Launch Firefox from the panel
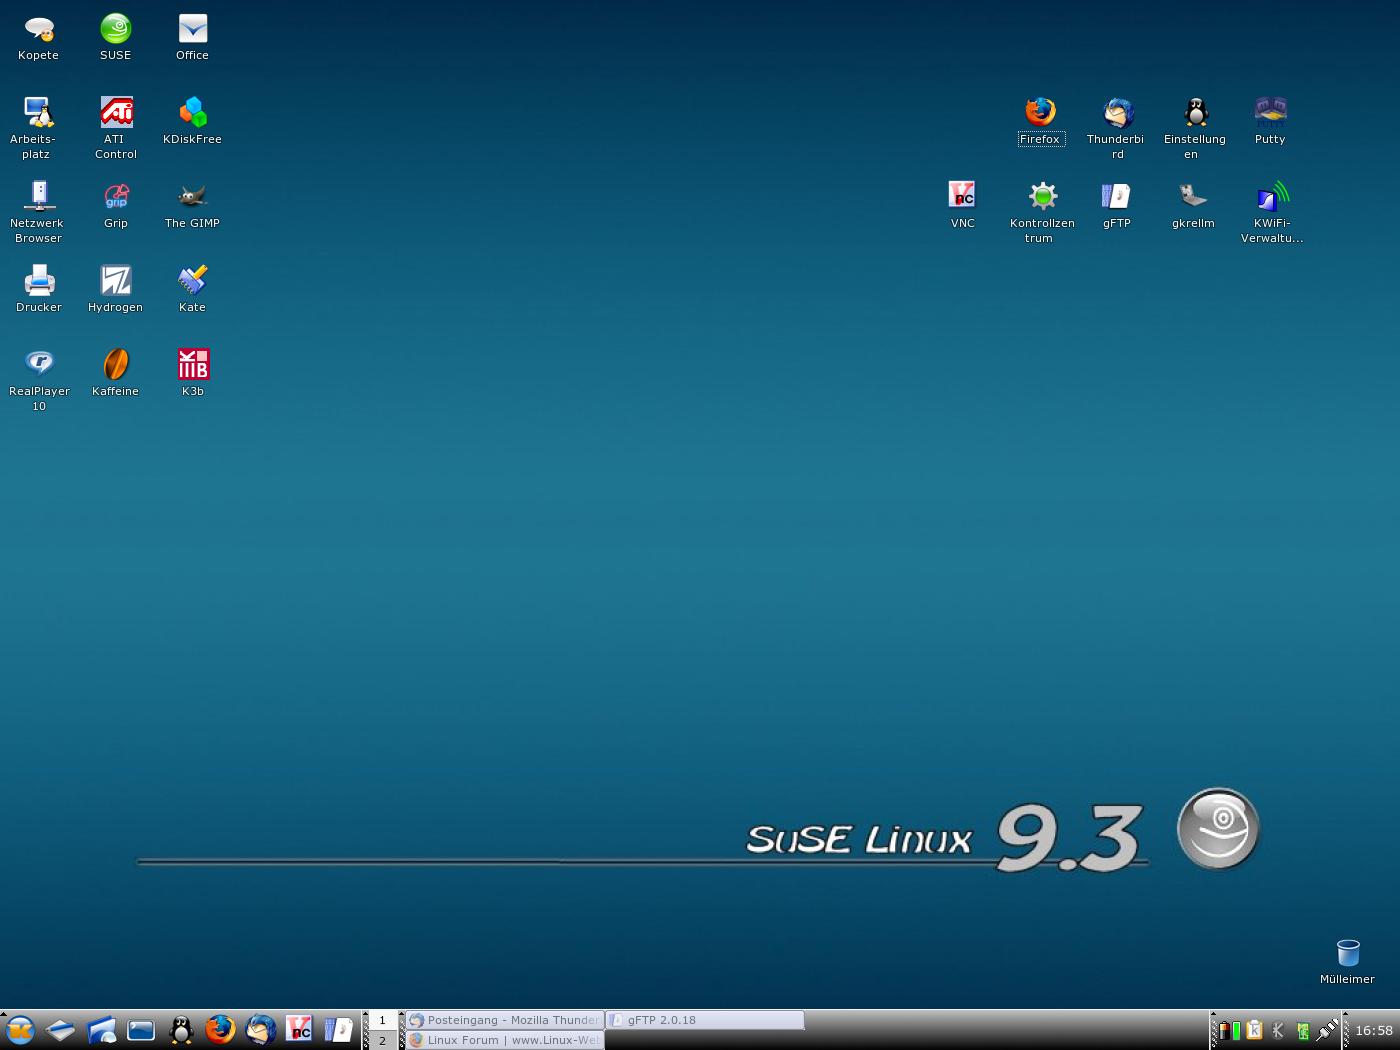The image size is (1400, 1050). coord(220,1029)
